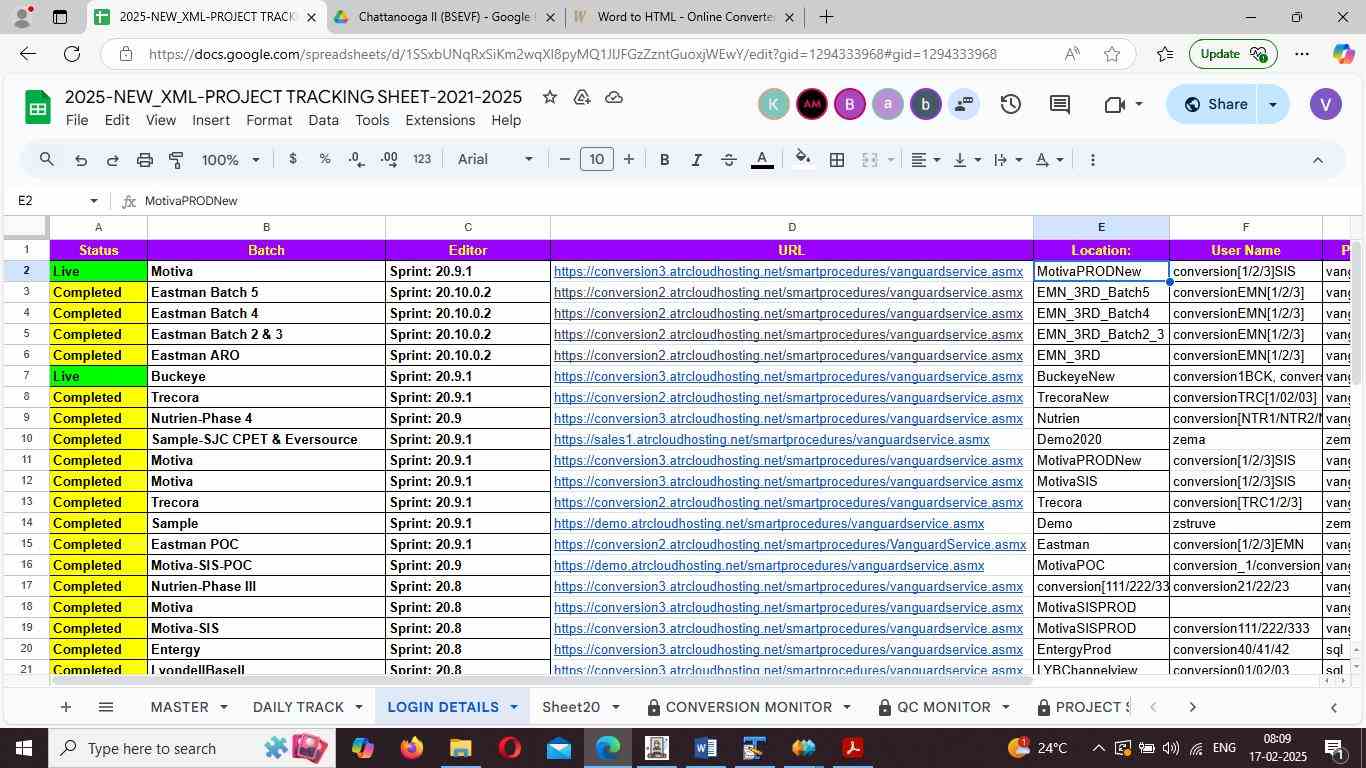Open comments panel
This screenshot has height=768, width=1366.
[x=1060, y=104]
